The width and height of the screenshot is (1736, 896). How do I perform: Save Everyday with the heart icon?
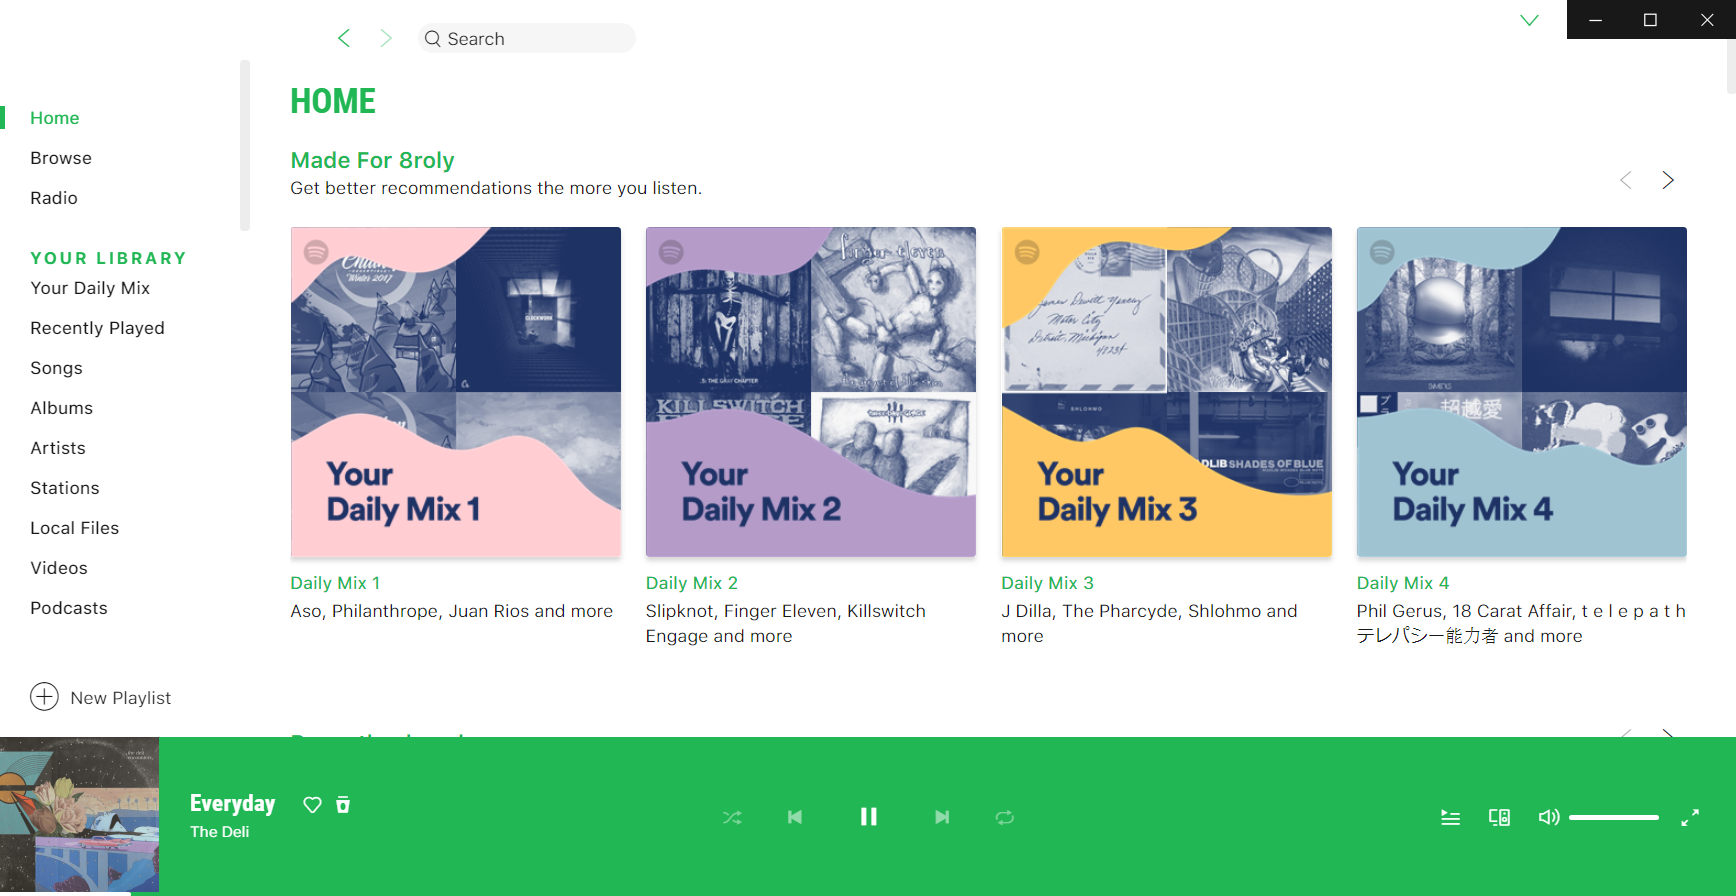coord(313,805)
